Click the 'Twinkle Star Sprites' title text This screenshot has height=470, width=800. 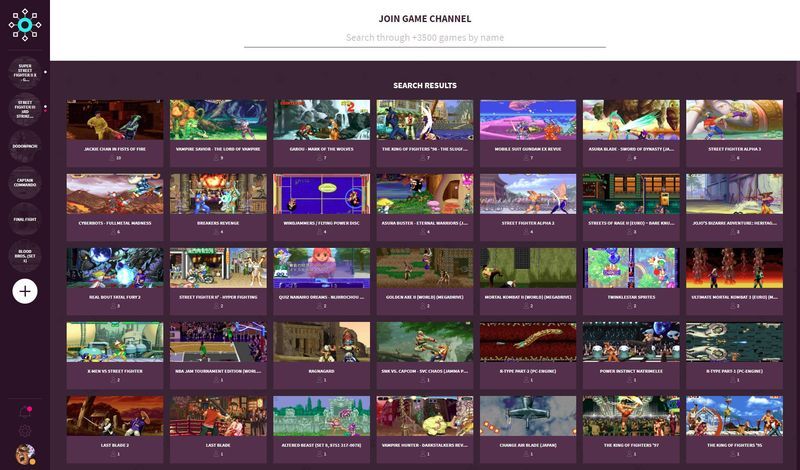(631, 297)
